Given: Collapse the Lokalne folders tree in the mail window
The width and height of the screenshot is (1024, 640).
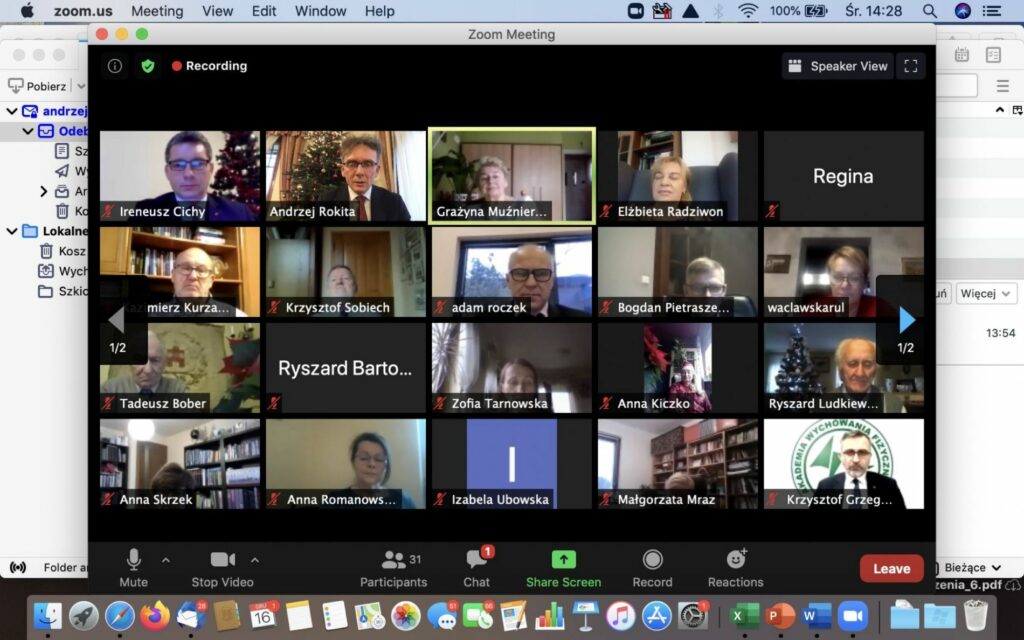Looking at the screenshot, I should pos(12,231).
